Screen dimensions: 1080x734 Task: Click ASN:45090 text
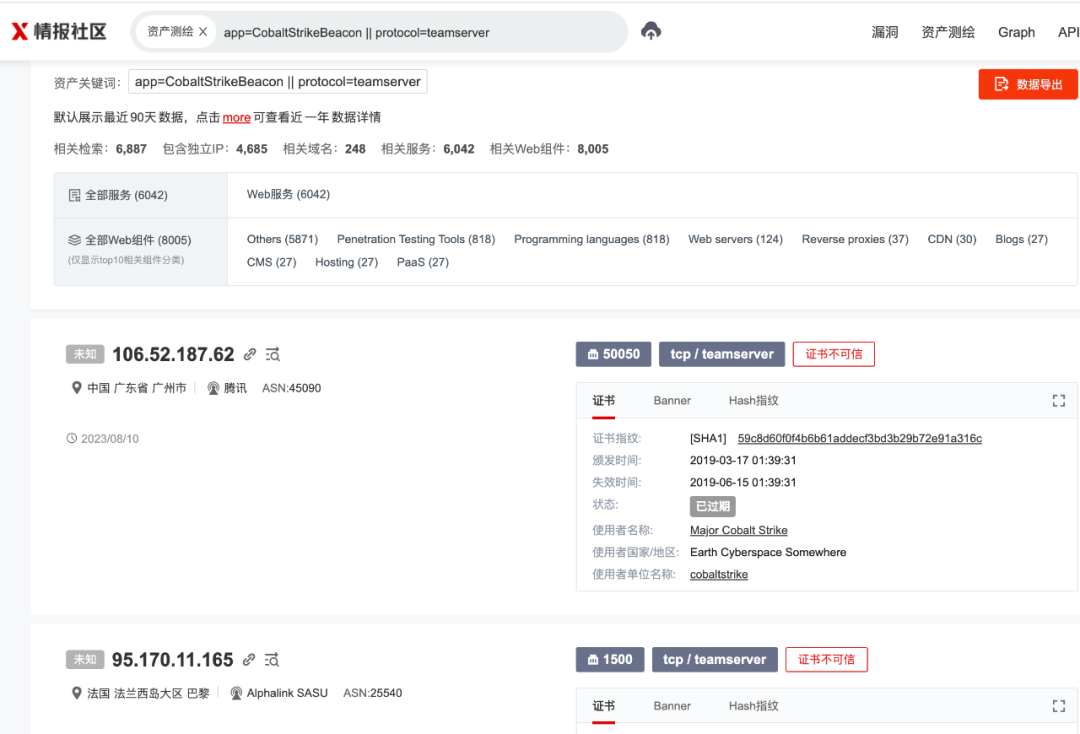[x=291, y=388]
